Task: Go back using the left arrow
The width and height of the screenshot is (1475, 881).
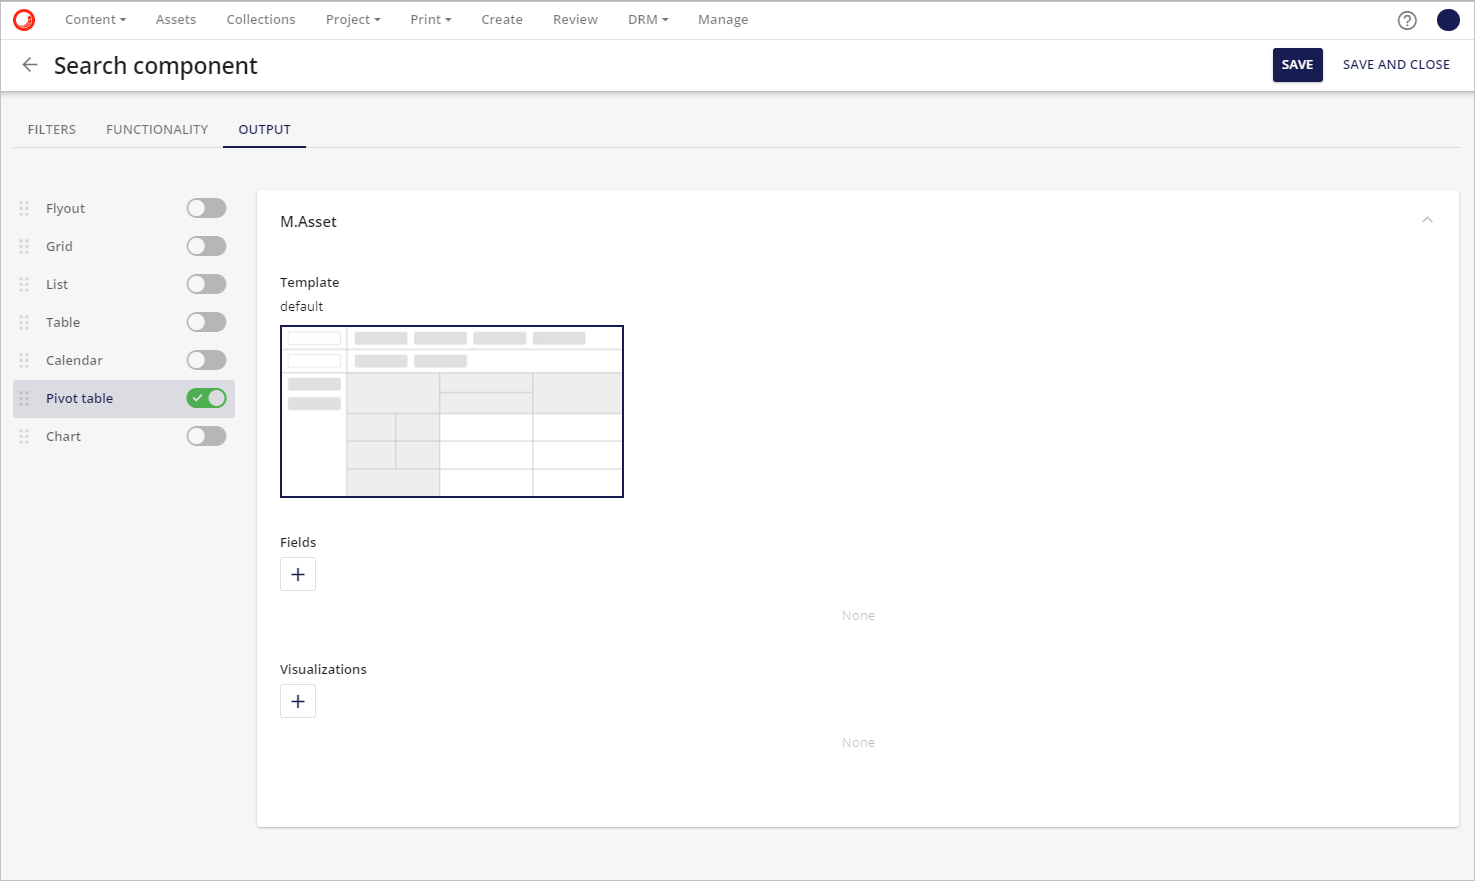Action: point(30,65)
